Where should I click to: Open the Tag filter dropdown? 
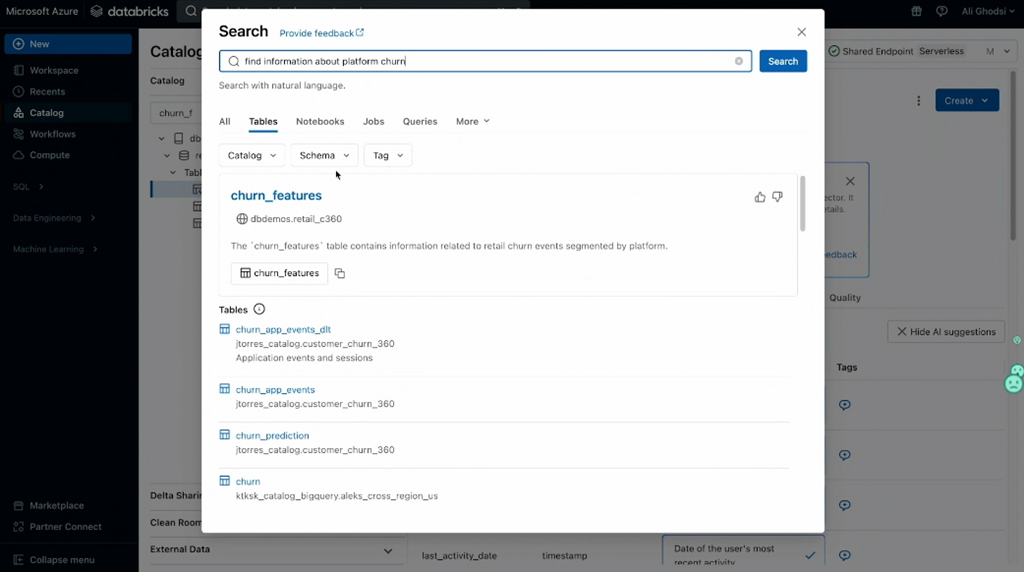coord(388,155)
